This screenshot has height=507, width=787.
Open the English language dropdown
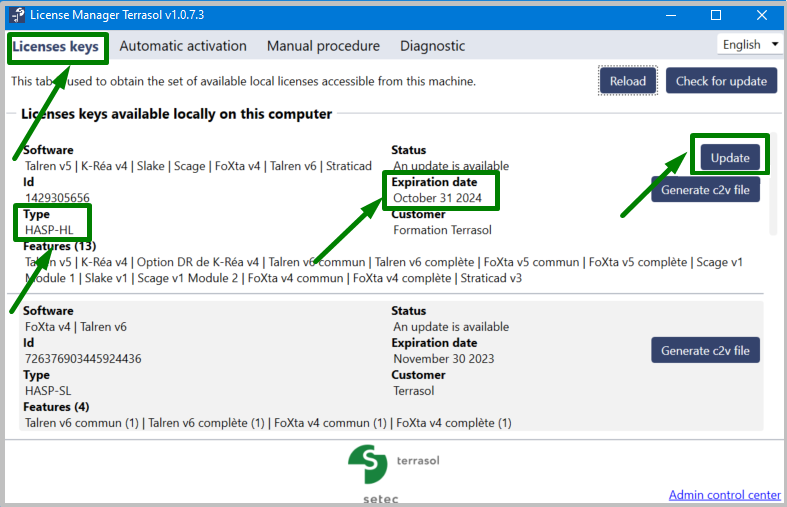[749, 45]
